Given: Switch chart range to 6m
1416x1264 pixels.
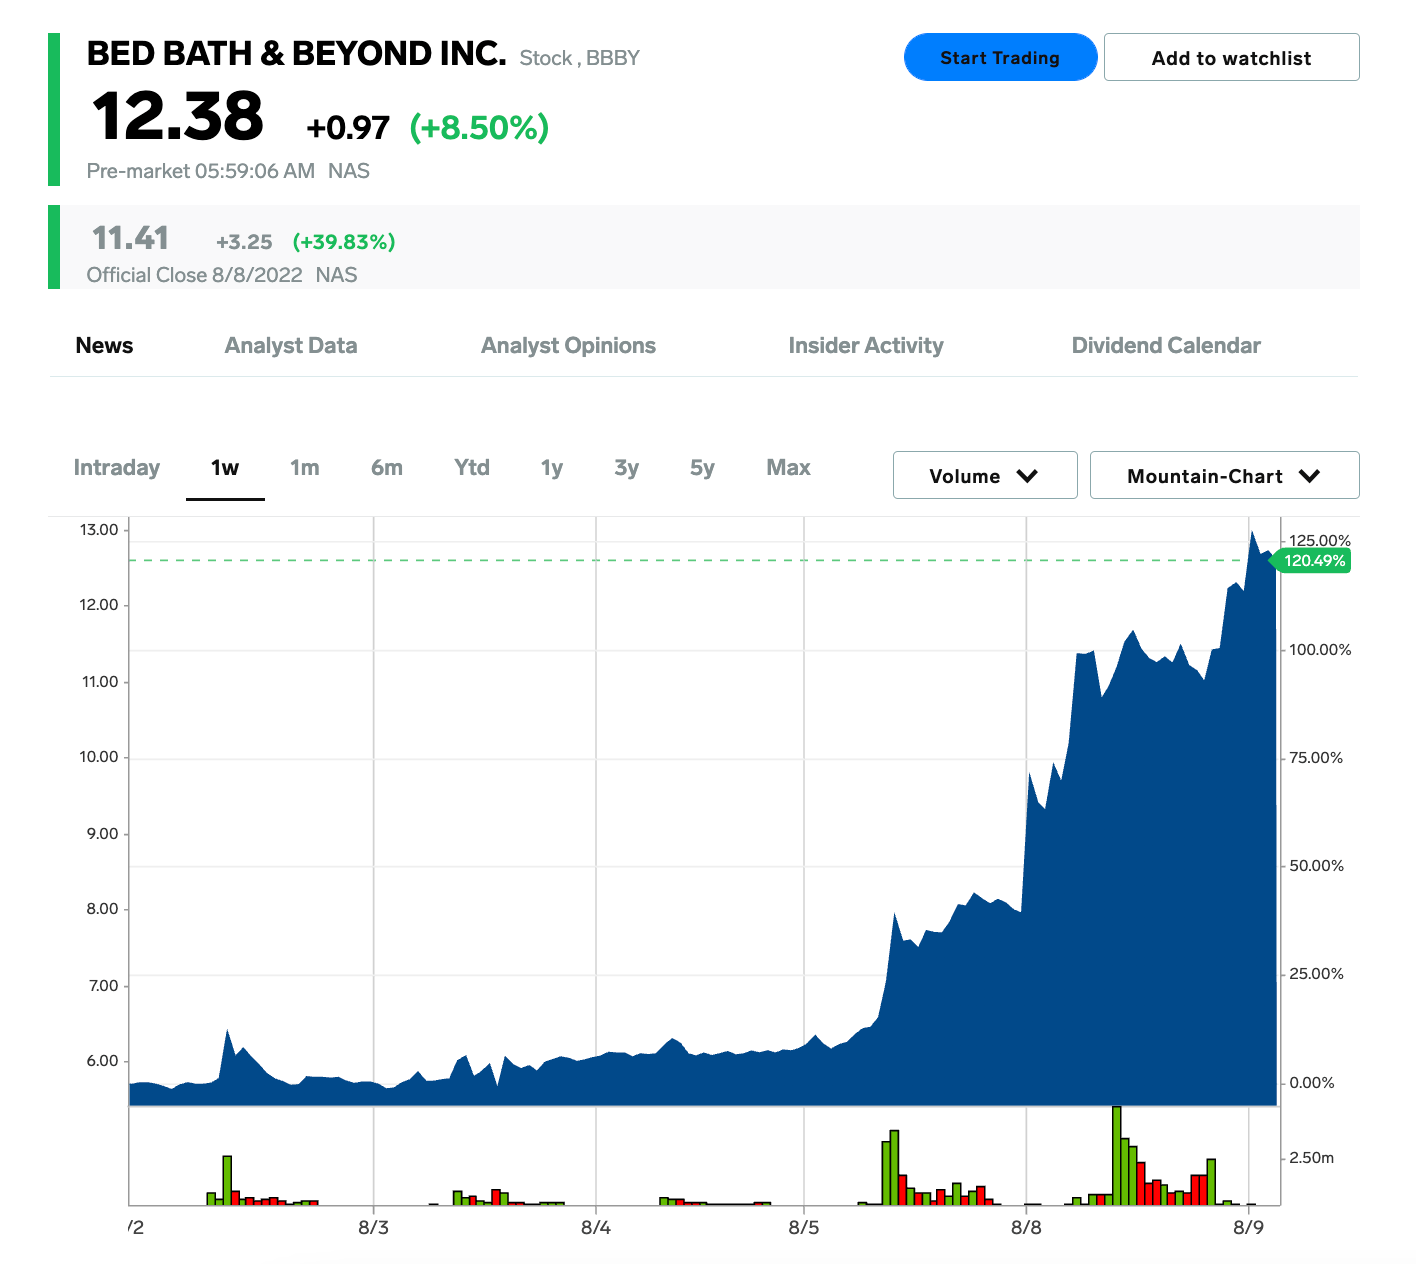Looking at the screenshot, I should [x=387, y=468].
